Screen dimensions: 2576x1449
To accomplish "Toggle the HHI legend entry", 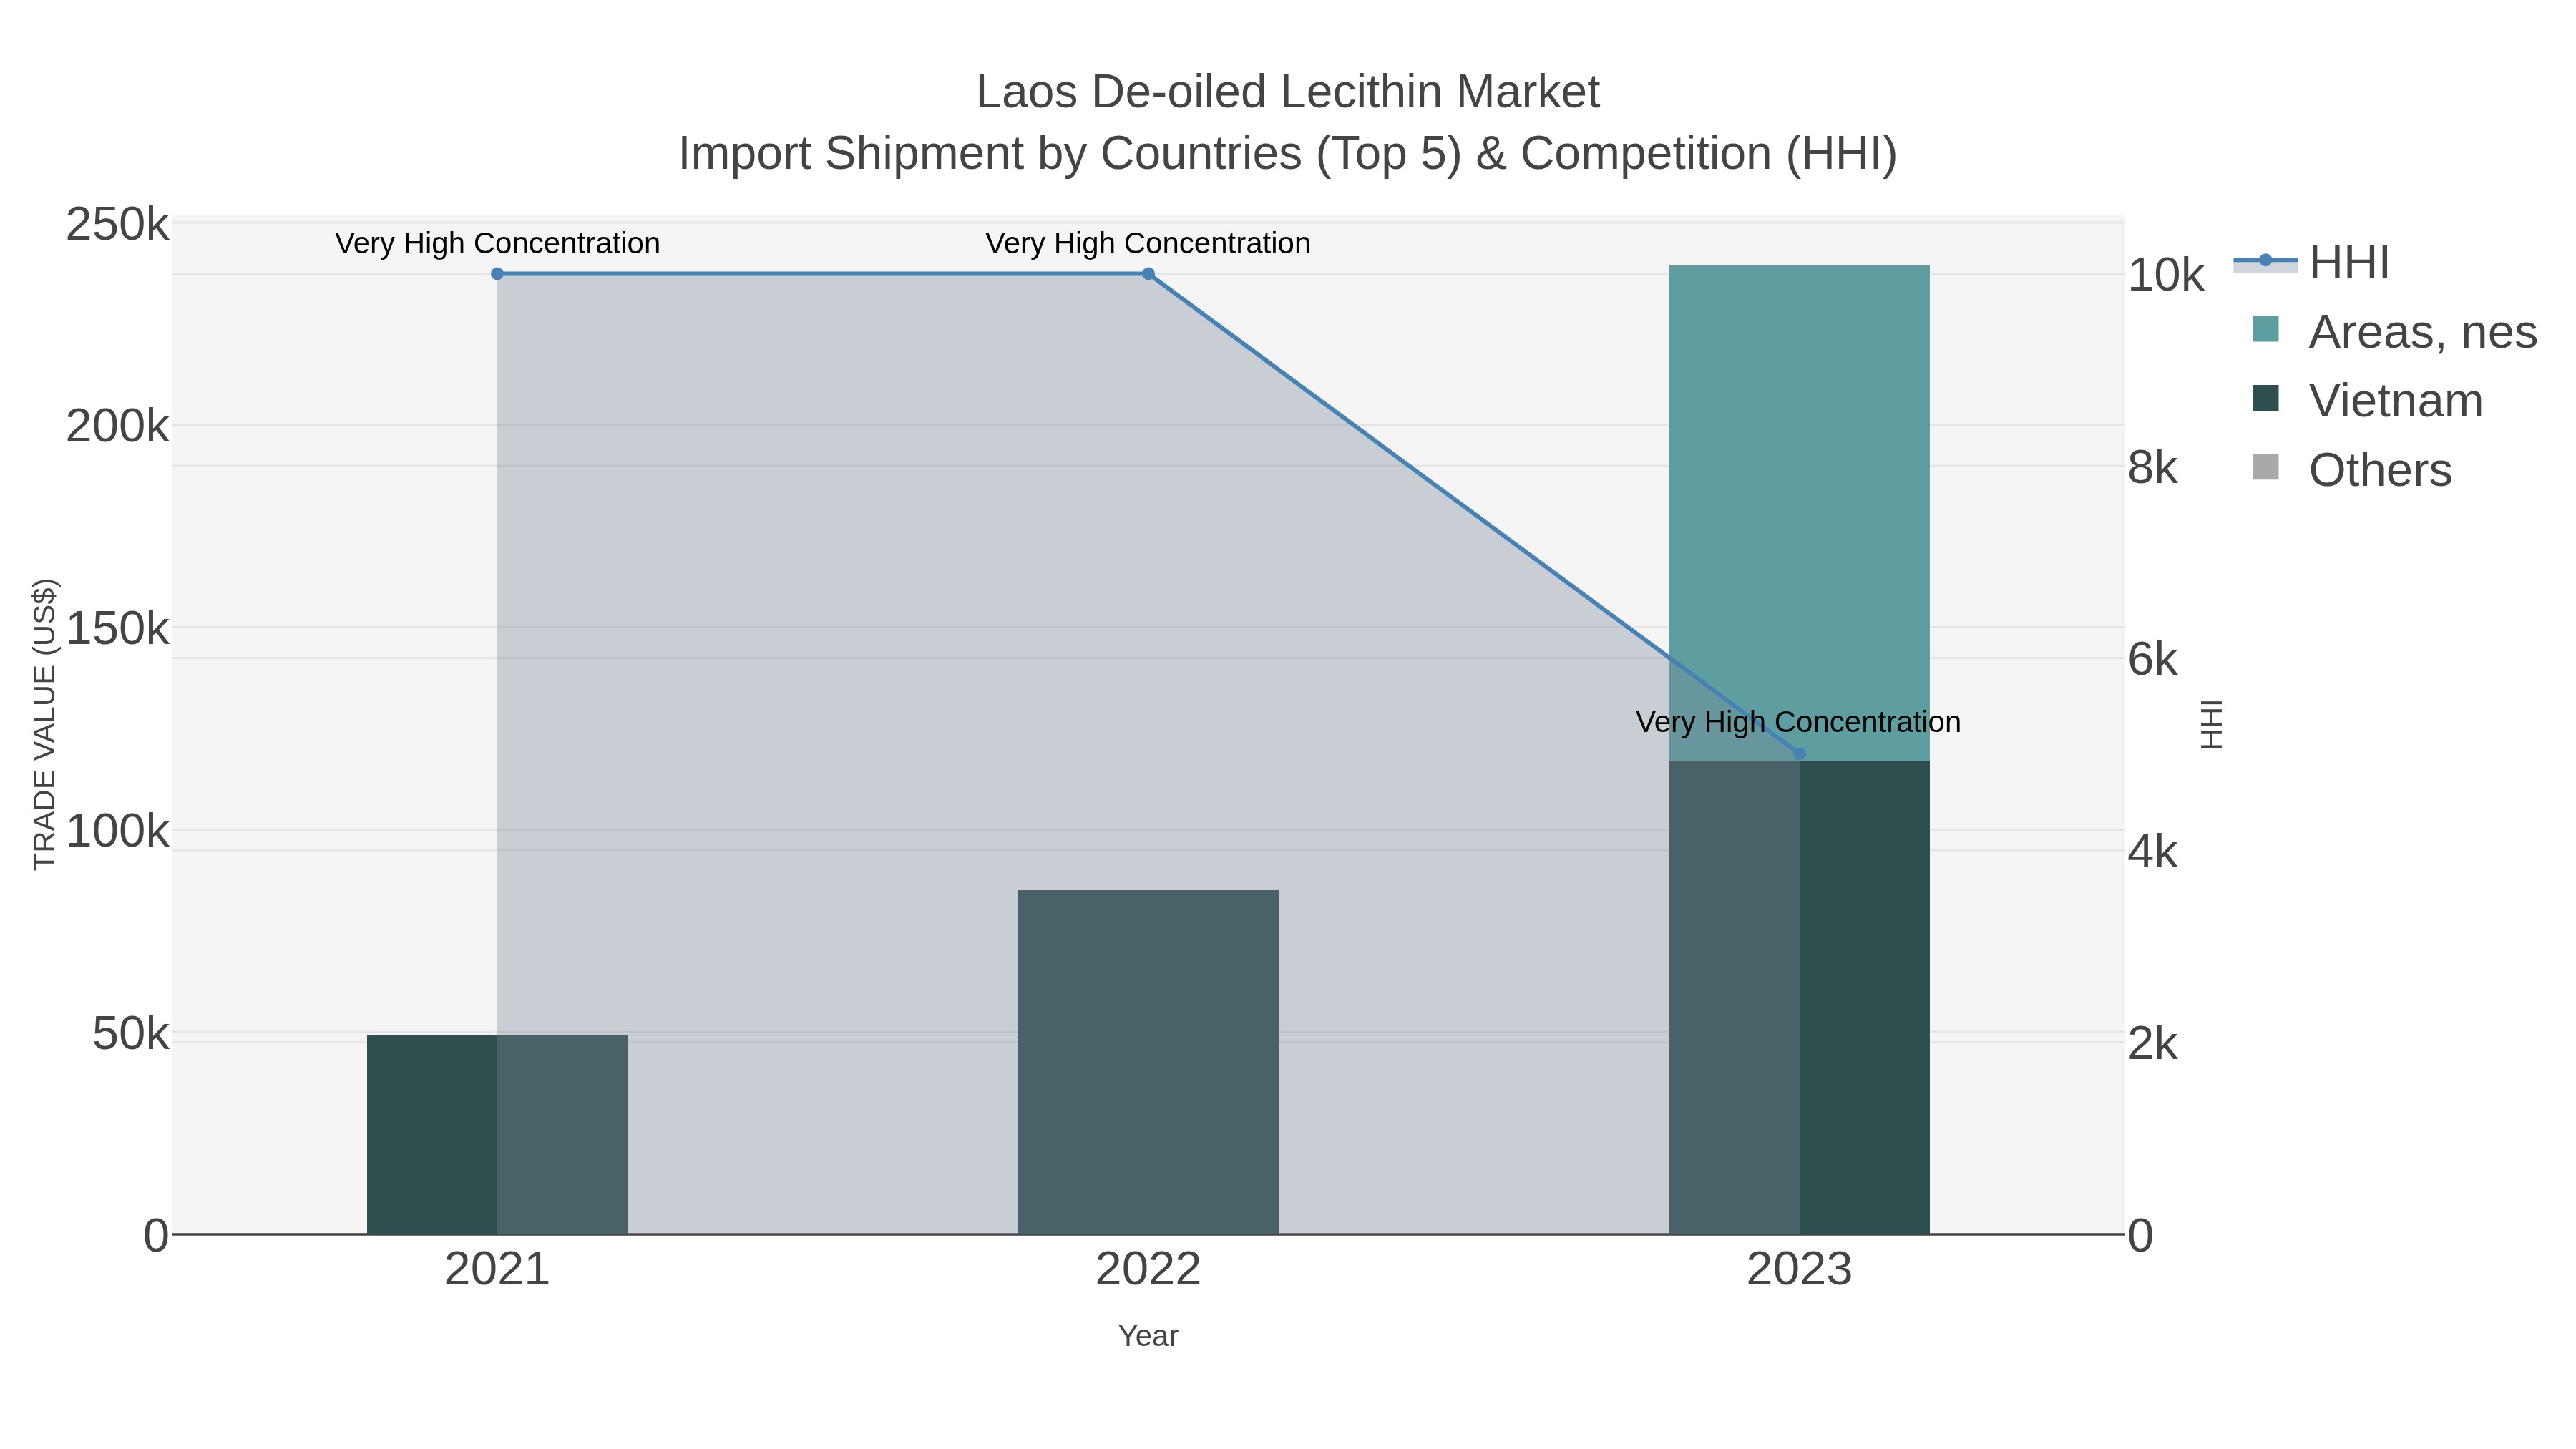I will [x=2311, y=263].
